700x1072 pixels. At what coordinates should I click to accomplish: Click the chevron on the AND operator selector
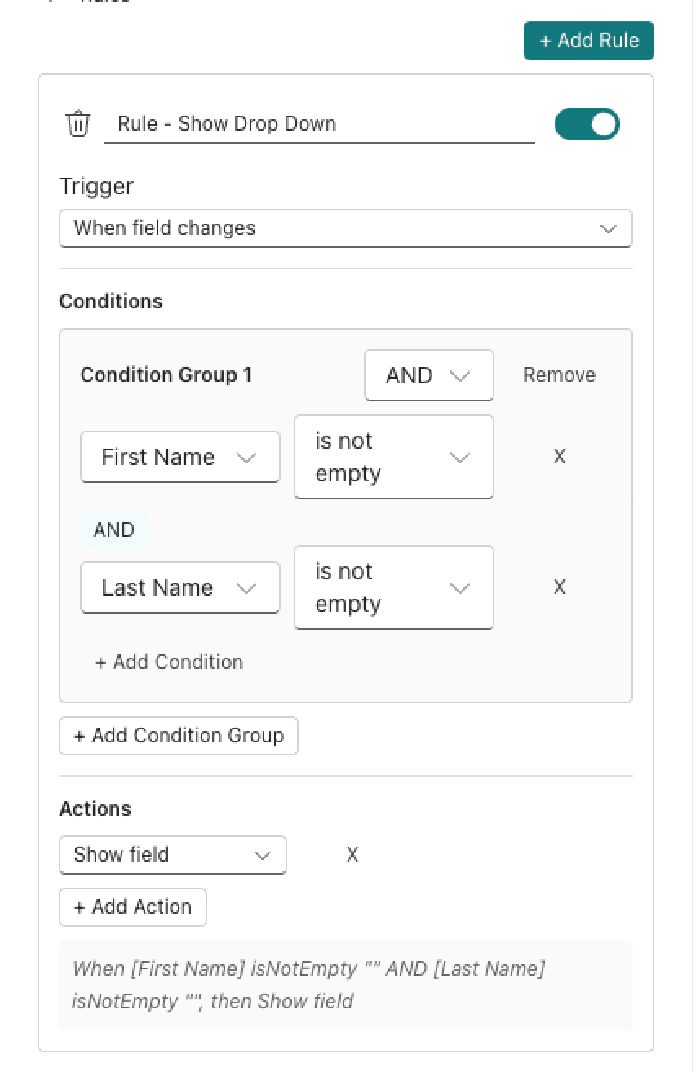pyautogui.click(x=460, y=375)
